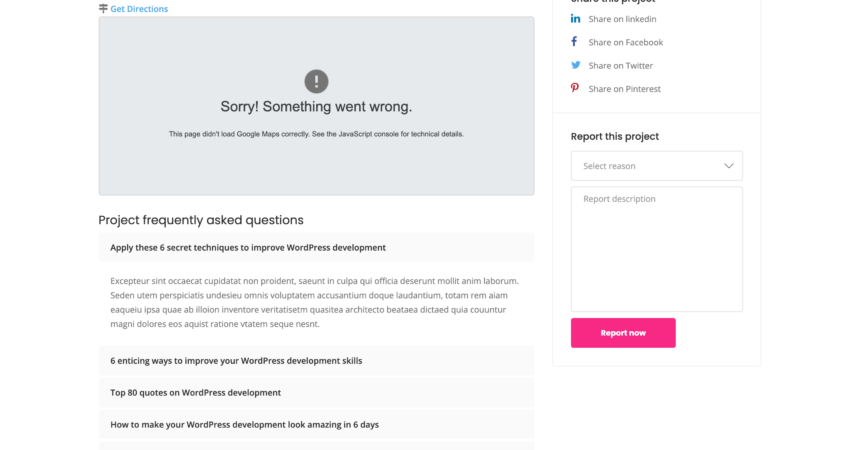Click the Facebook share icon

click(575, 42)
